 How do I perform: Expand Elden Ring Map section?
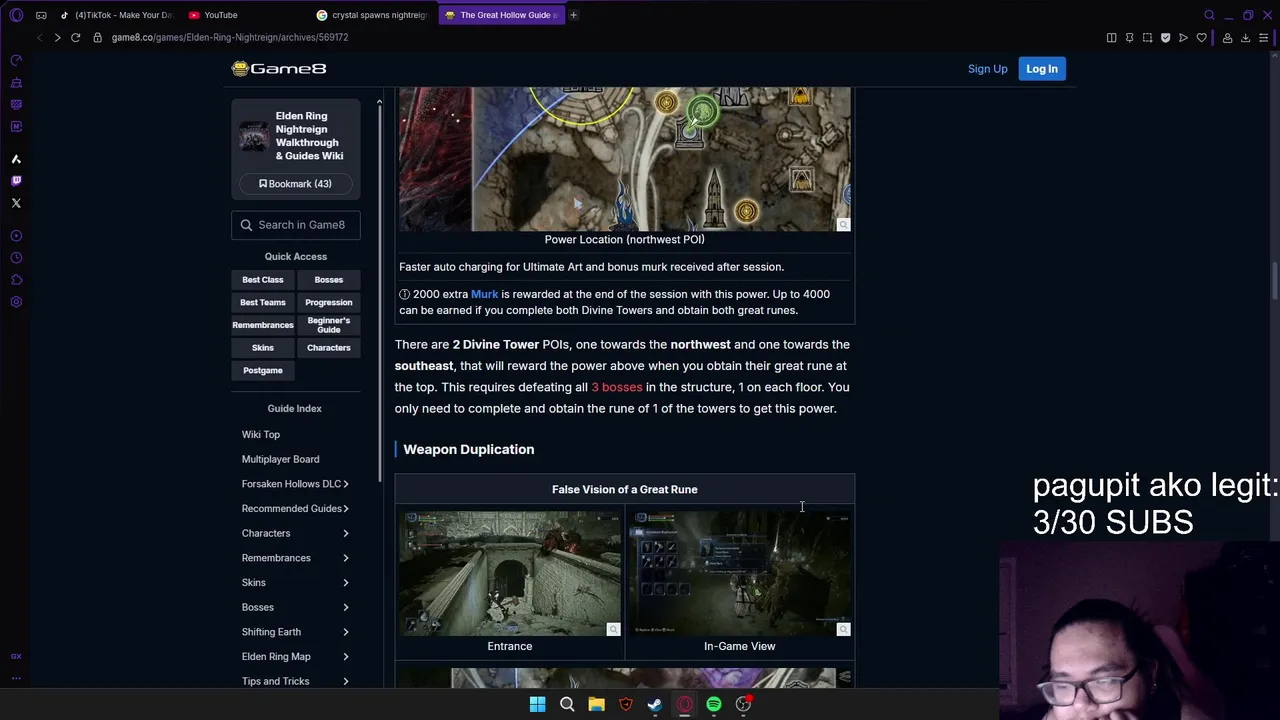click(295, 656)
